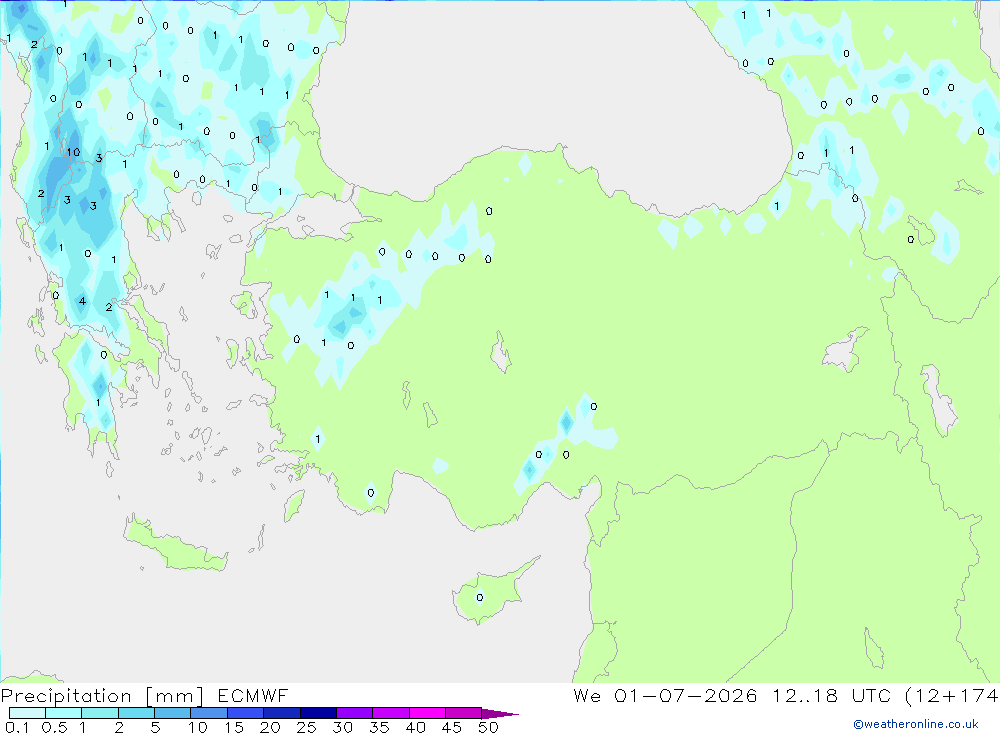Click the '5' legend scale label
This screenshot has height=733, width=1000.
(x=155, y=727)
